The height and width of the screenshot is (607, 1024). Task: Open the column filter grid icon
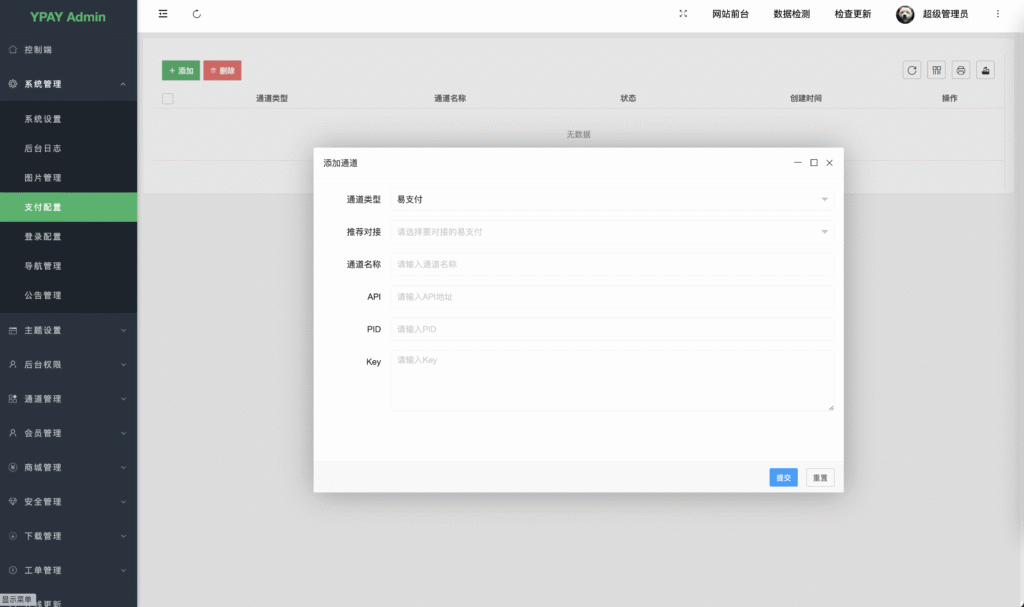tap(936, 70)
